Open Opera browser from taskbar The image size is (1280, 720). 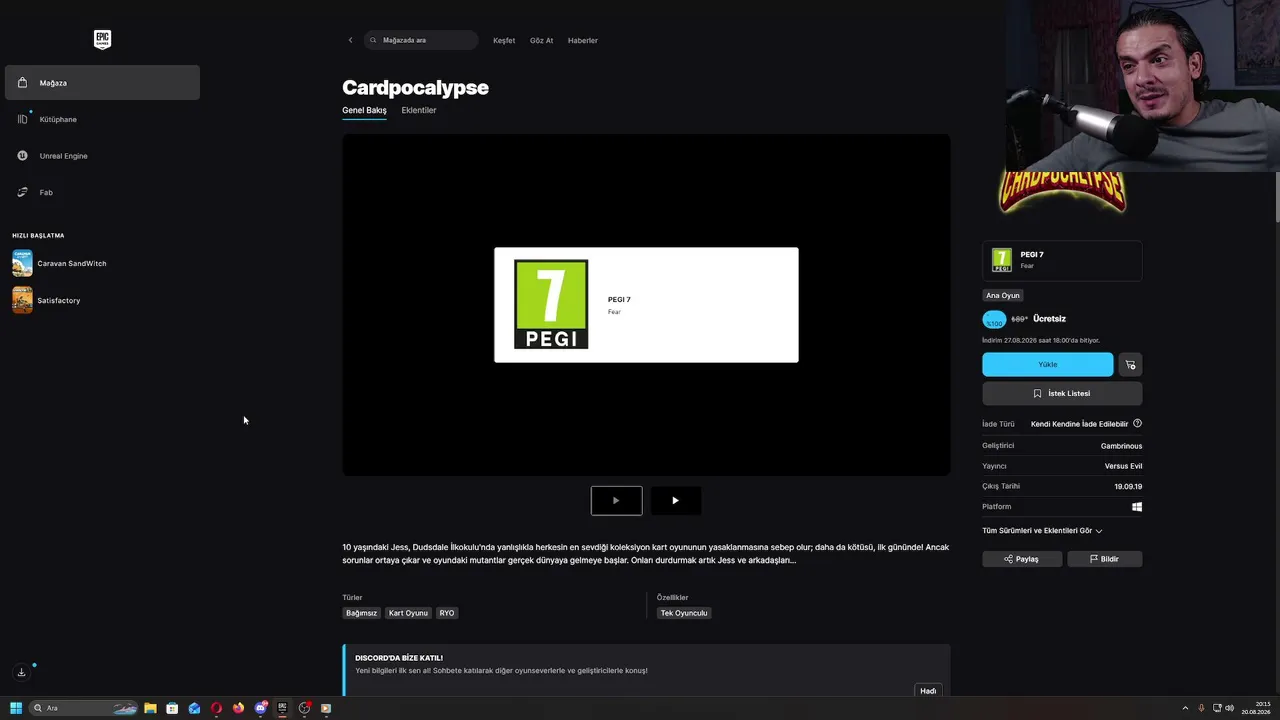216,708
